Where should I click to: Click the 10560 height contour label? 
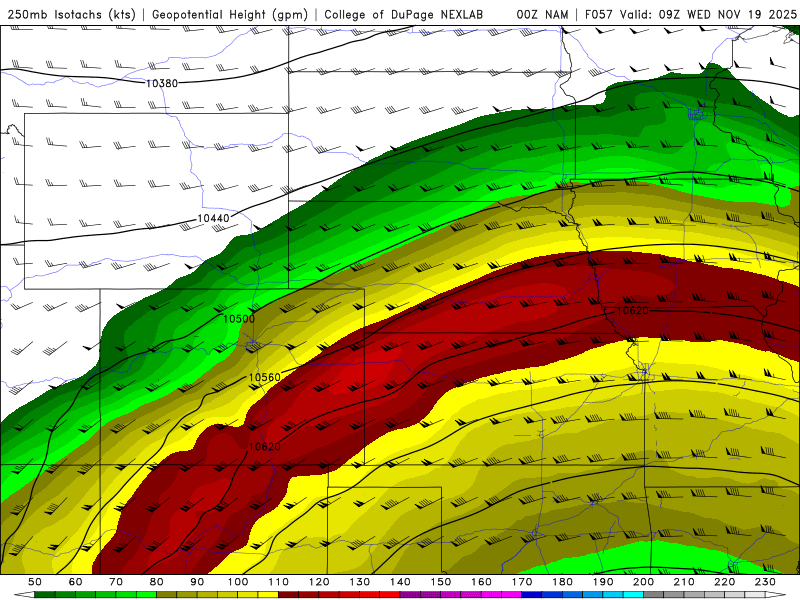pos(264,378)
